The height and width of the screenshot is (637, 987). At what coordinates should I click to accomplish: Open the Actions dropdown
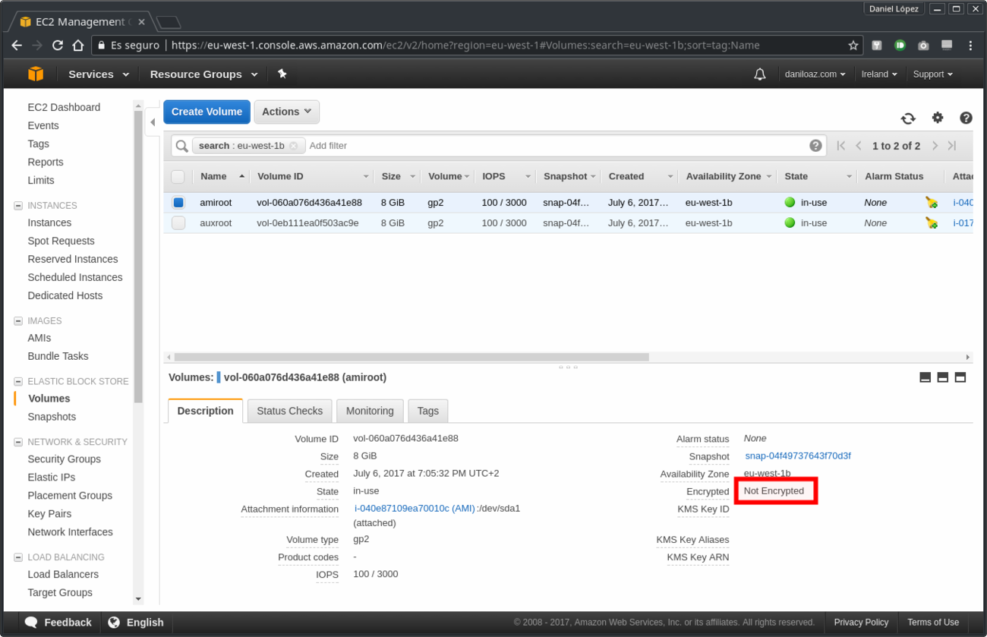[x=288, y=112]
